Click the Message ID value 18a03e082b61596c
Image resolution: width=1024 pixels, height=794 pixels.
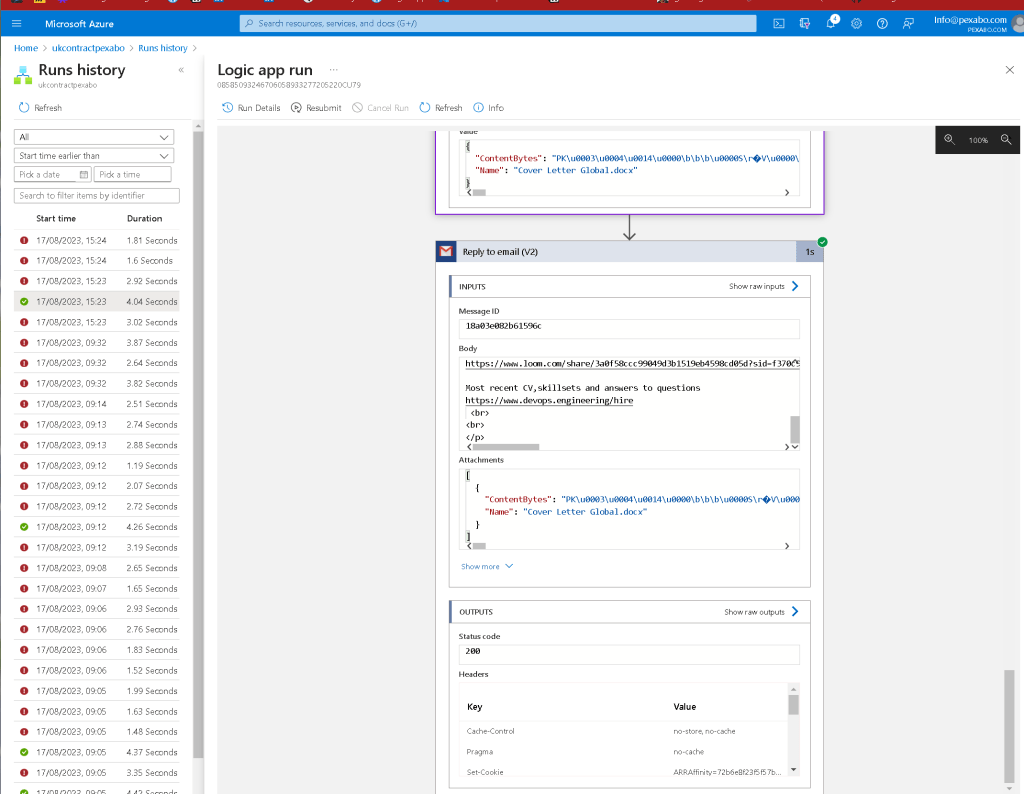coord(629,326)
